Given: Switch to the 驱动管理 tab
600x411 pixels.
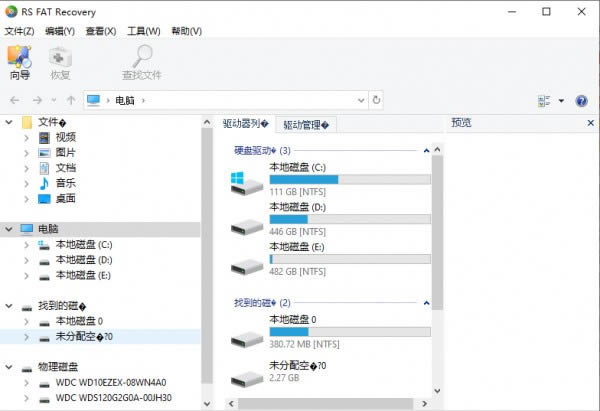Looking at the screenshot, I should (x=306, y=125).
